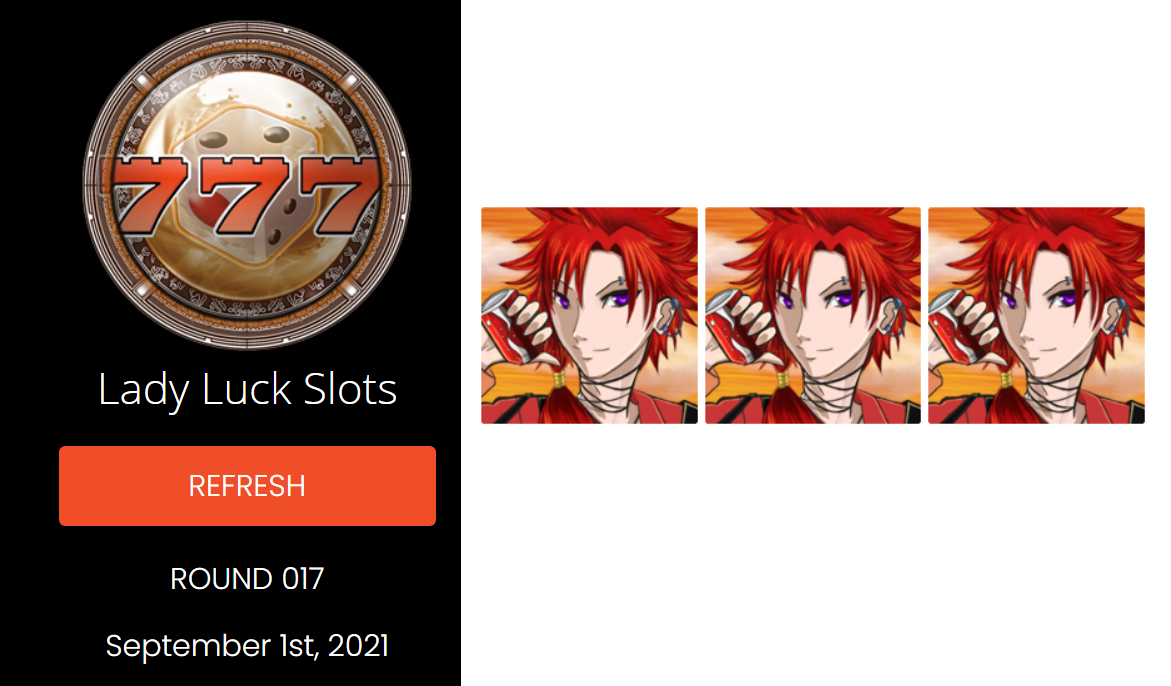The image size is (1171, 686).
Task: Click the Lady Luck Slots title
Action: (x=247, y=390)
